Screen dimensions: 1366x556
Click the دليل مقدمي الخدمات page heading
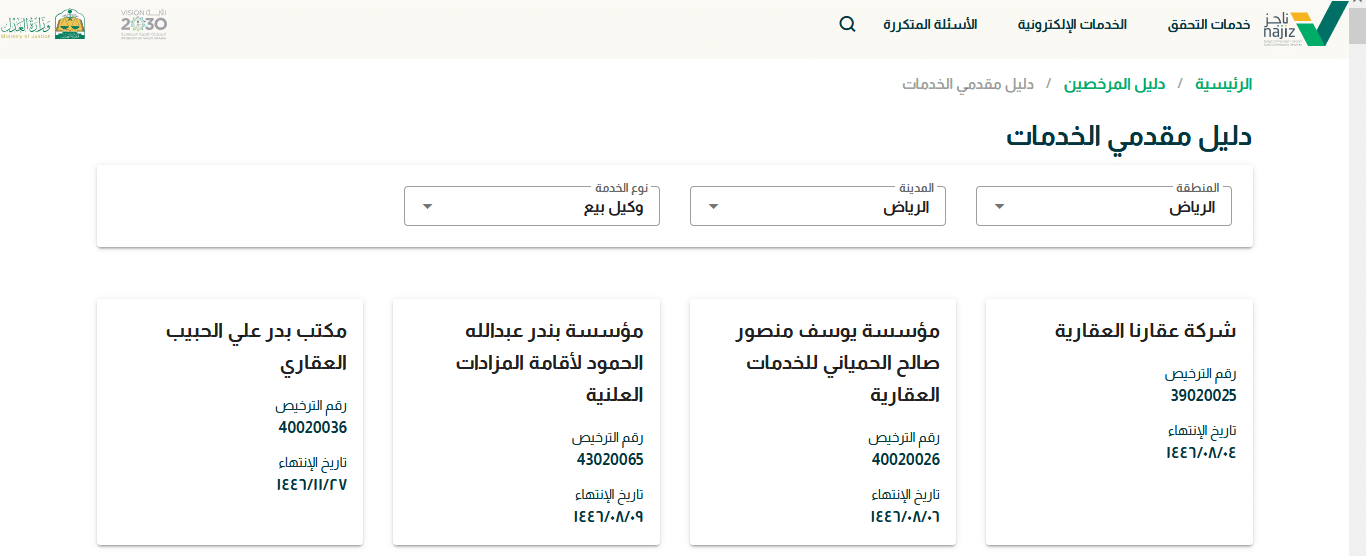(x=1129, y=138)
